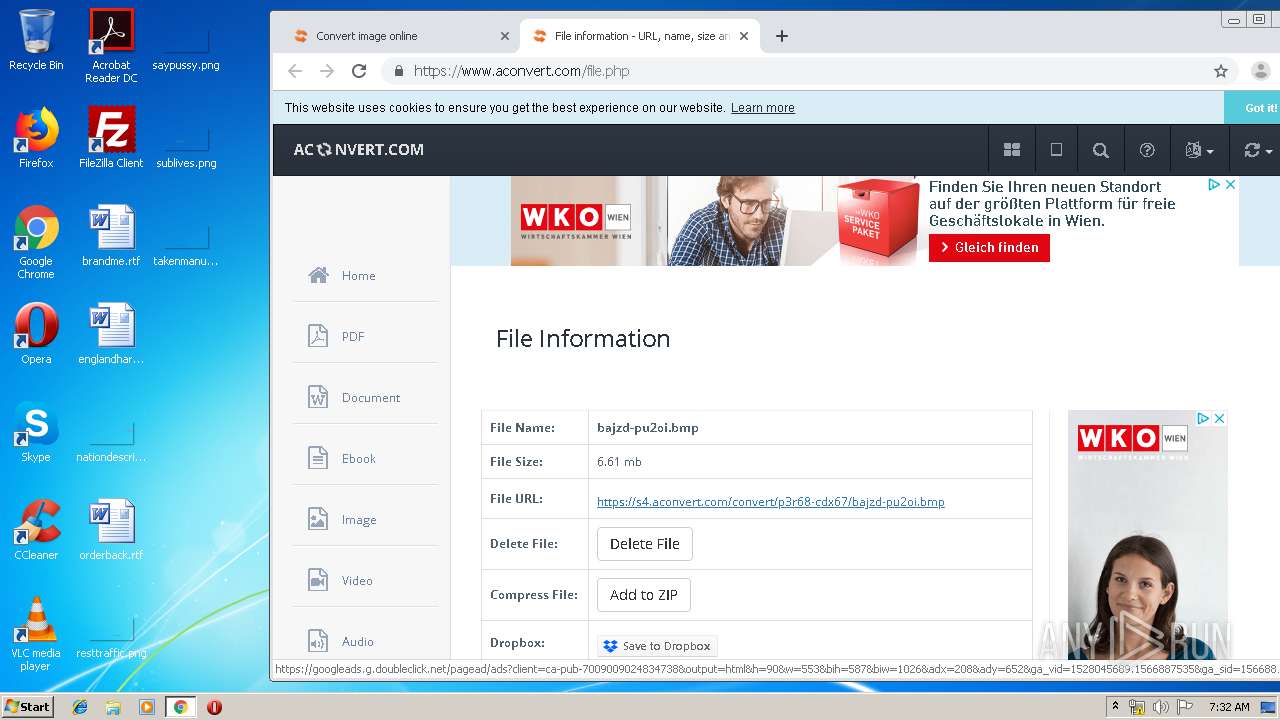Click the Windows Start button
The height and width of the screenshot is (720, 1280).
coord(27,706)
